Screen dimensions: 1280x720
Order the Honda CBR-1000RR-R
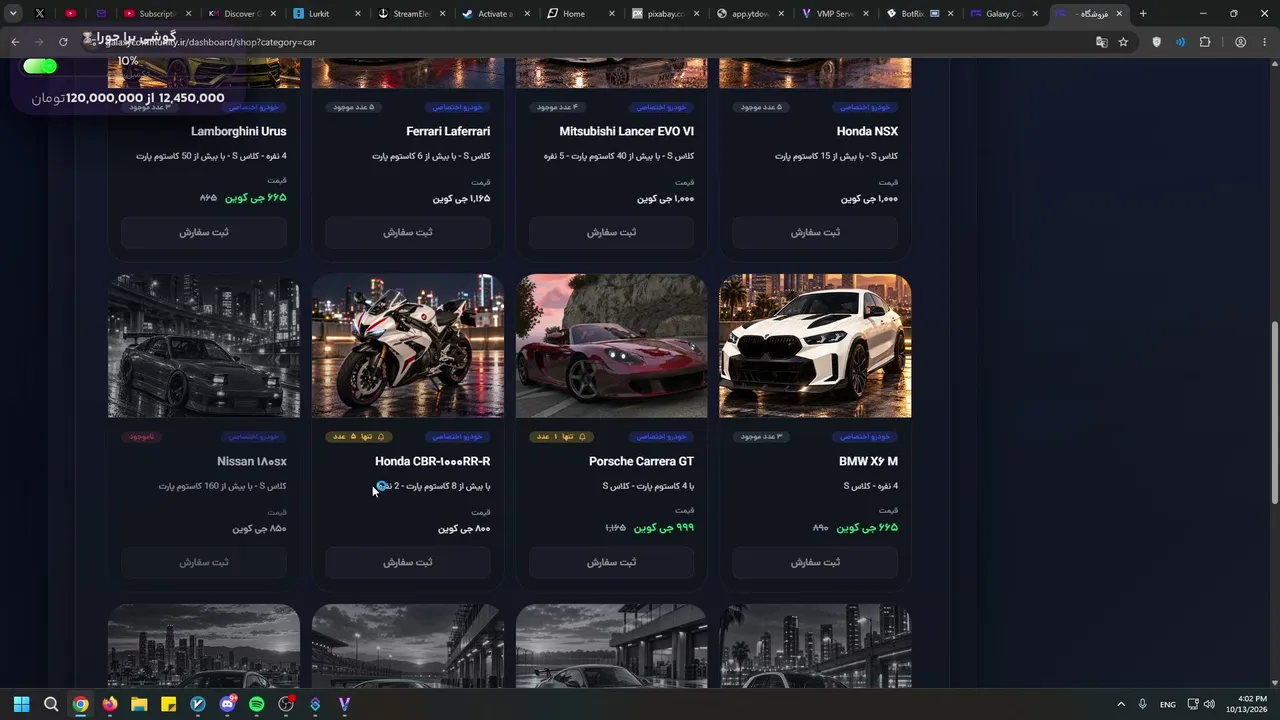[408, 562]
